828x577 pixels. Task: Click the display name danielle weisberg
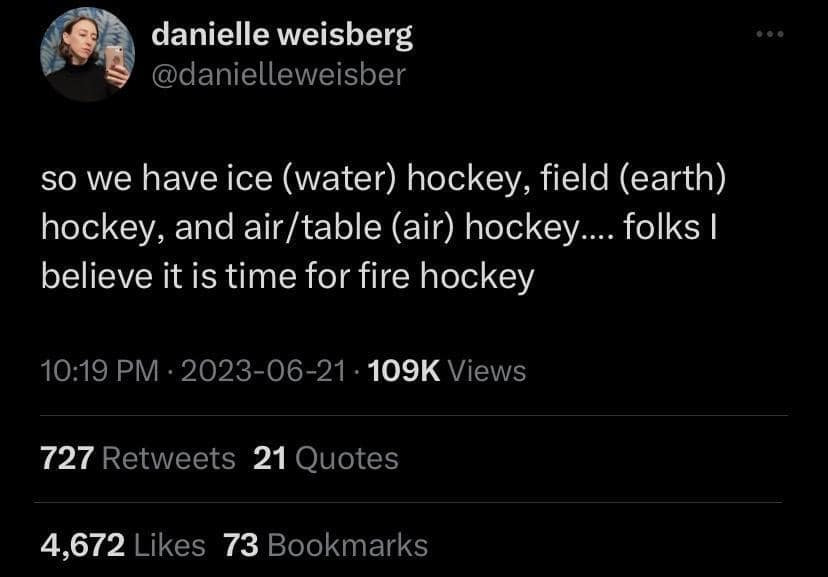[x=281, y=36]
